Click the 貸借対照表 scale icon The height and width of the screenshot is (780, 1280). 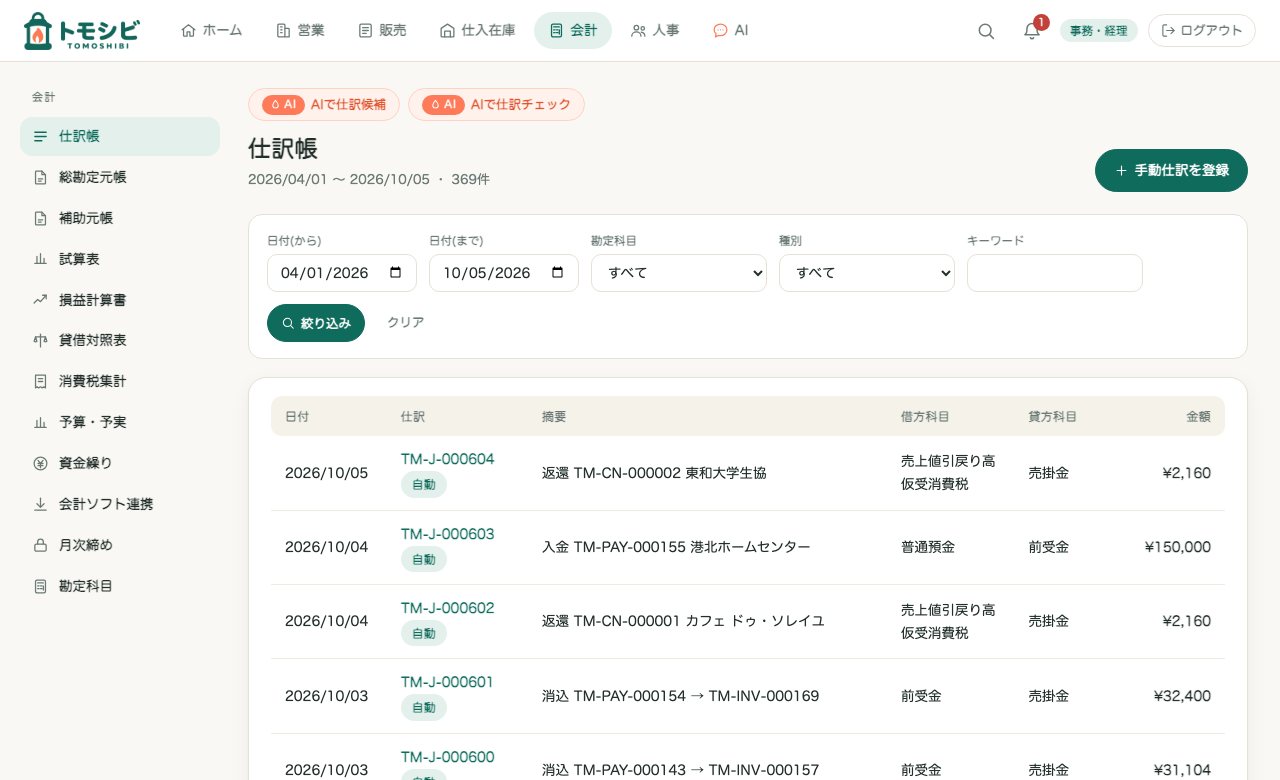coord(41,340)
